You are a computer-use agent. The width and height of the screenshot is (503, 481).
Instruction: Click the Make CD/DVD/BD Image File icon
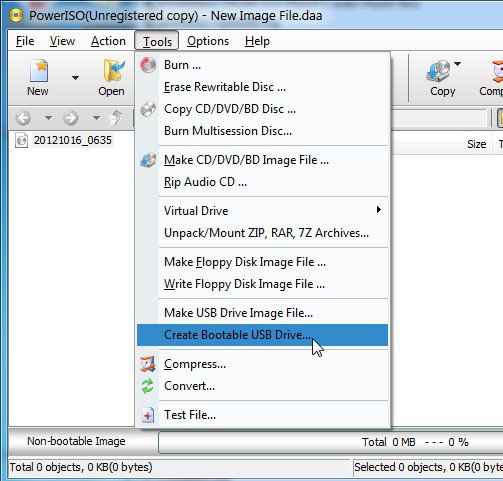(x=148, y=160)
